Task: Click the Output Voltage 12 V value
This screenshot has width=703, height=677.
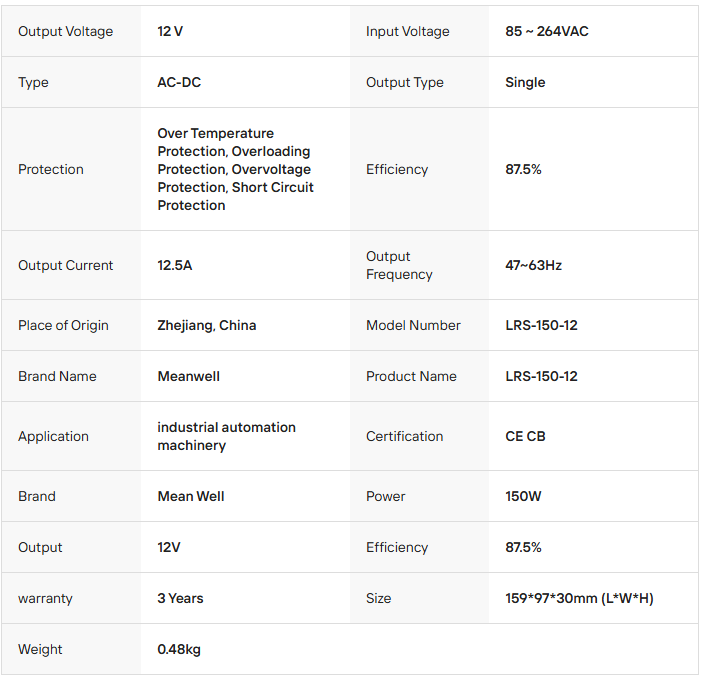Action: coord(170,31)
